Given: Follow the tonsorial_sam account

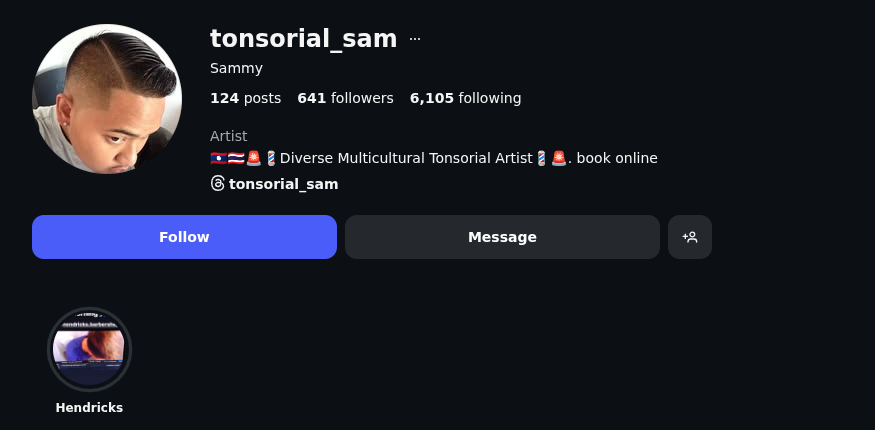Looking at the screenshot, I should (x=184, y=237).
